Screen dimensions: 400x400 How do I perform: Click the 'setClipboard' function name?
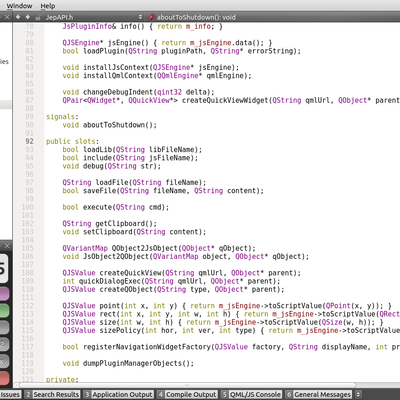108,232
